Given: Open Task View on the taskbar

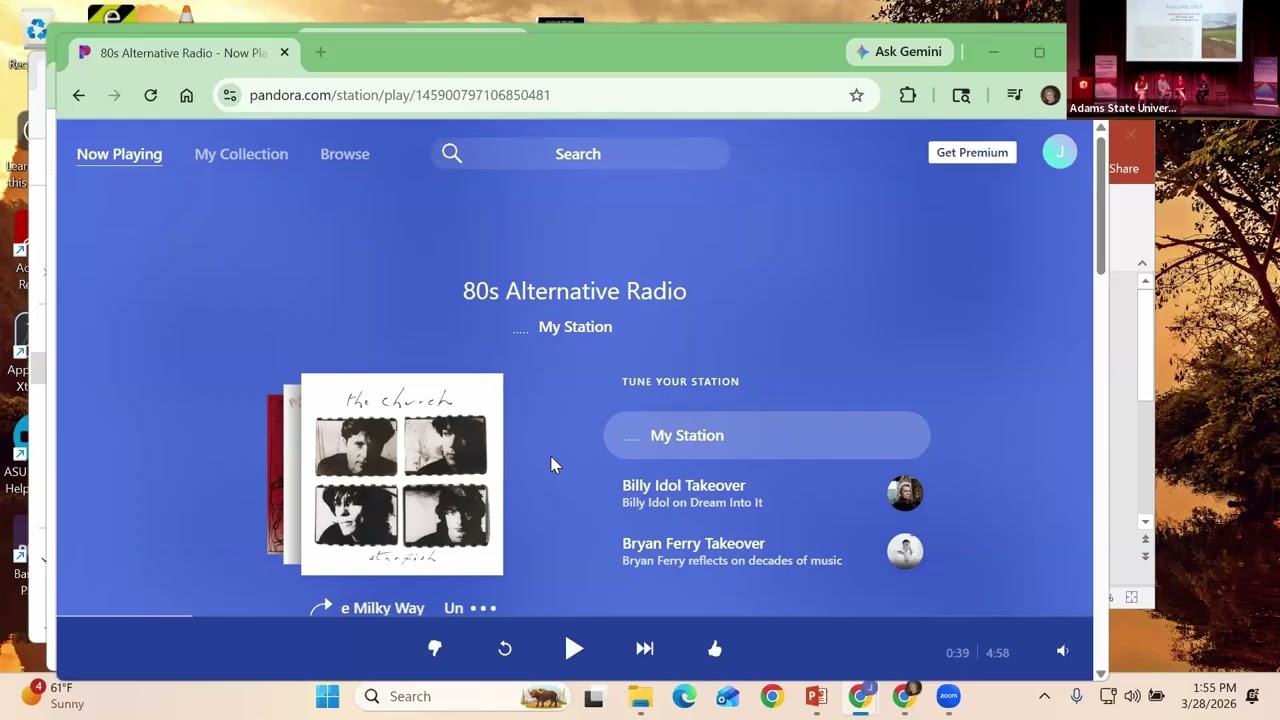Looking at the screenshot, I should [x=594, y=697].
